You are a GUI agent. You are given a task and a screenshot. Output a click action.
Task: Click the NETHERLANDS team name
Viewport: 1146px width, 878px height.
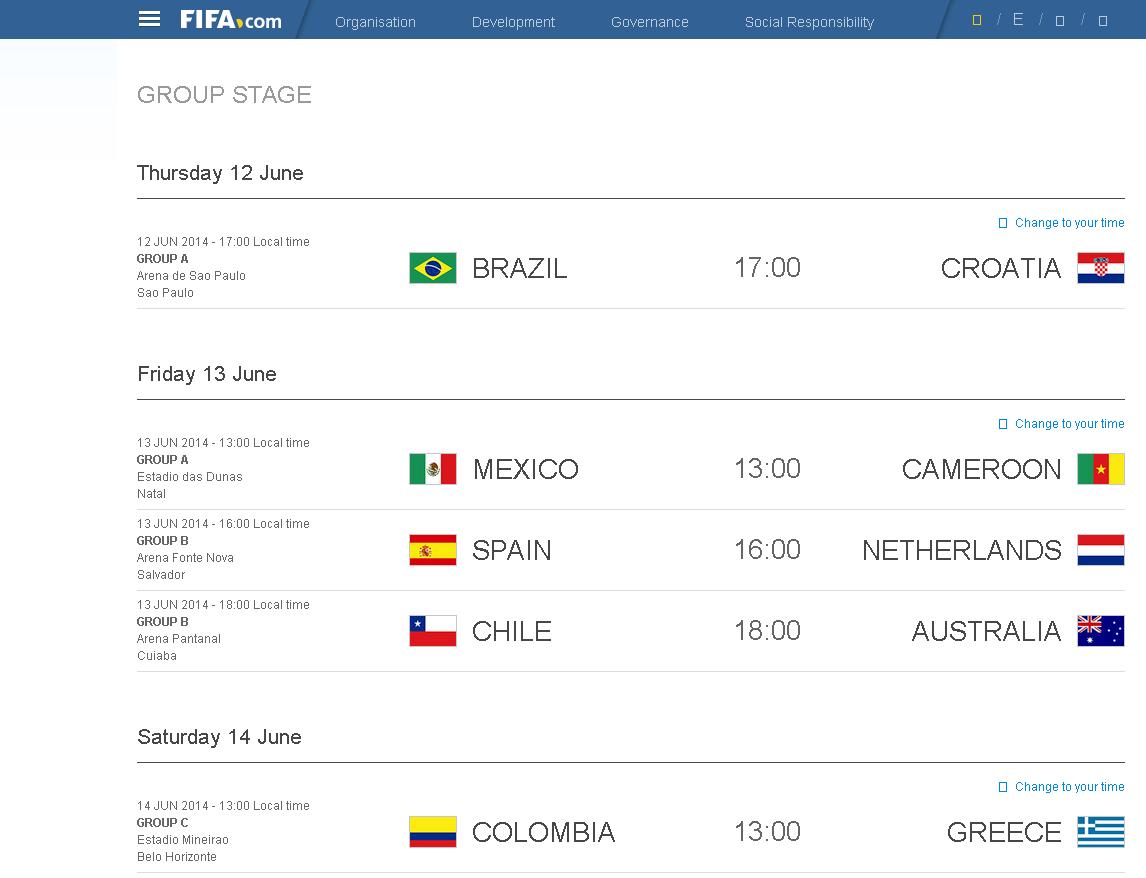961,550
